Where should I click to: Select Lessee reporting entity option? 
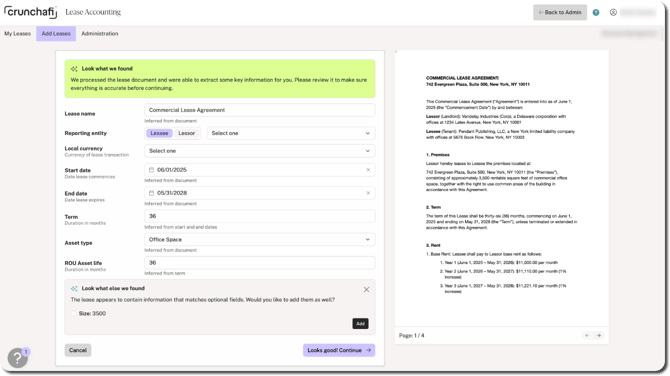coord(159,133)
